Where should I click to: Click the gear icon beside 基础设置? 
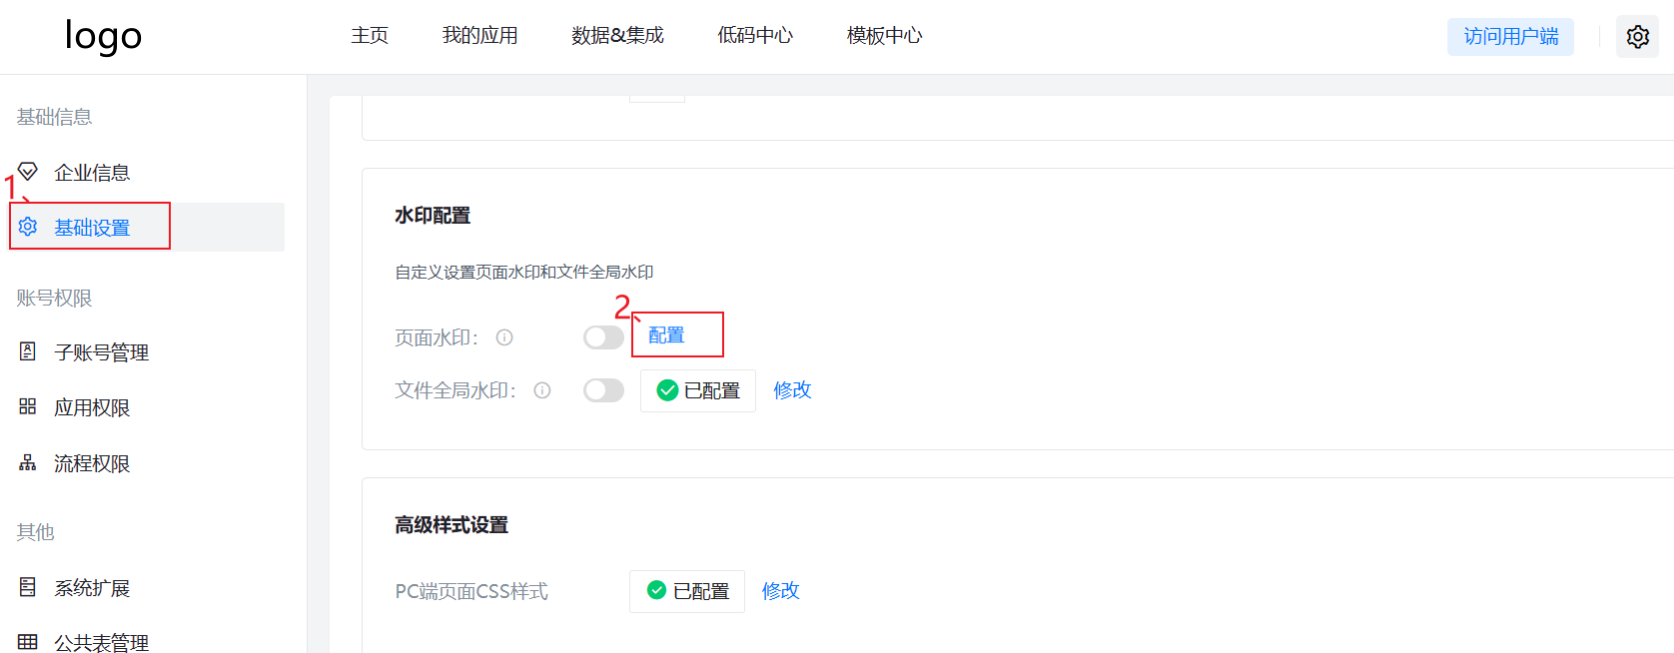(x=28, y=227)
